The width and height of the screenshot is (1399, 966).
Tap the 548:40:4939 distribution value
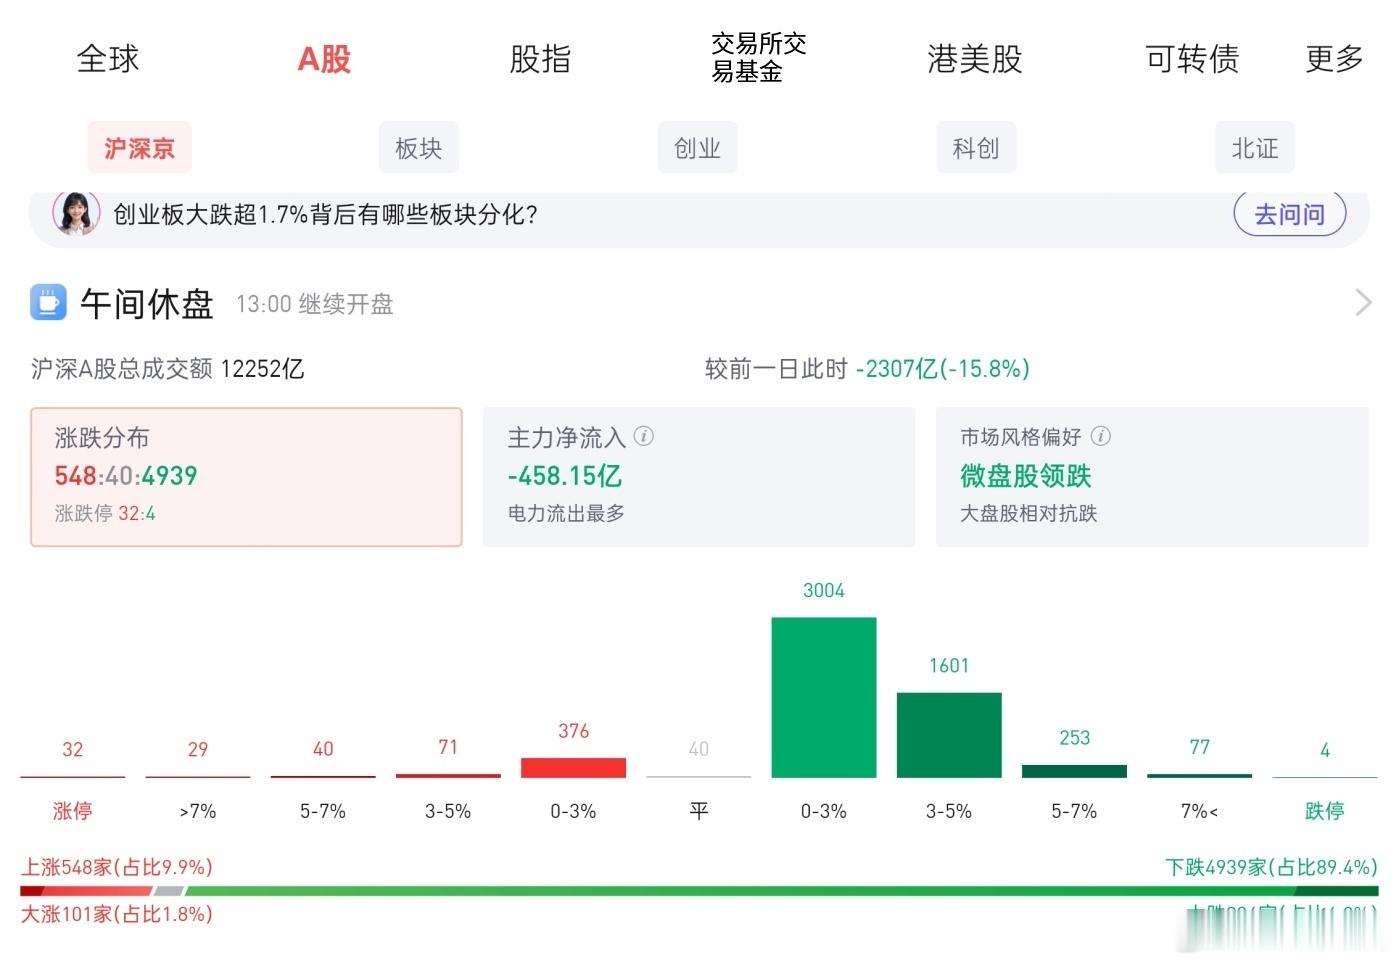tap(126, 476)
